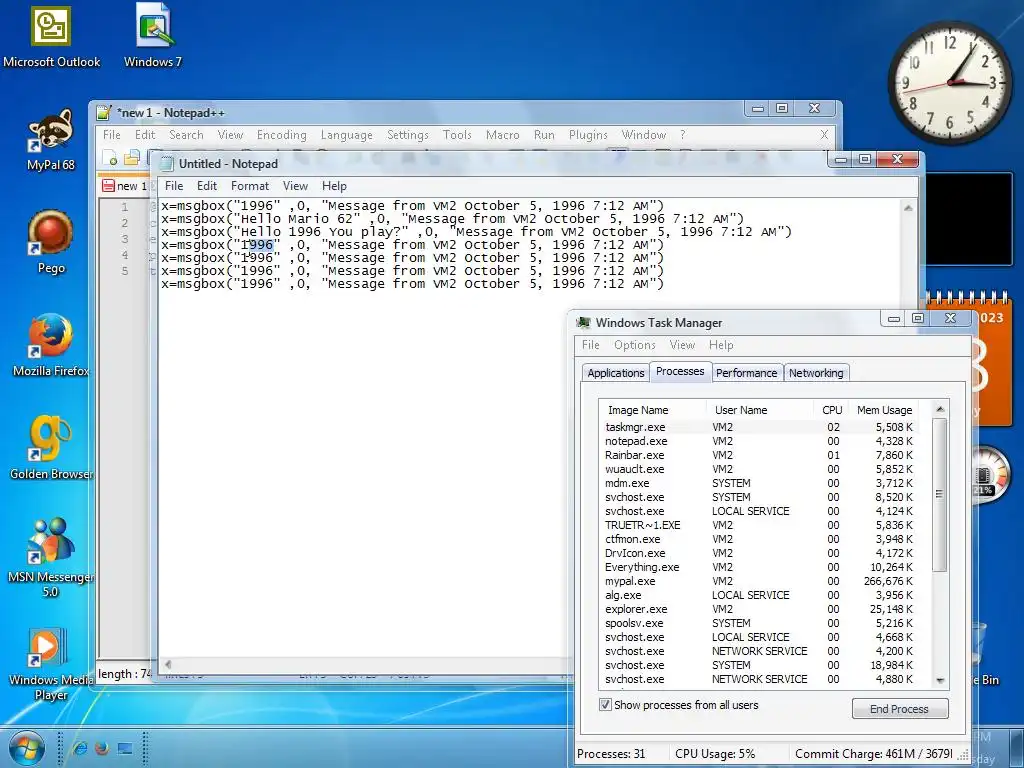Open the Language menu in Notepad++
Viewport: 1024px width, 768px height.
click(346, 135)
